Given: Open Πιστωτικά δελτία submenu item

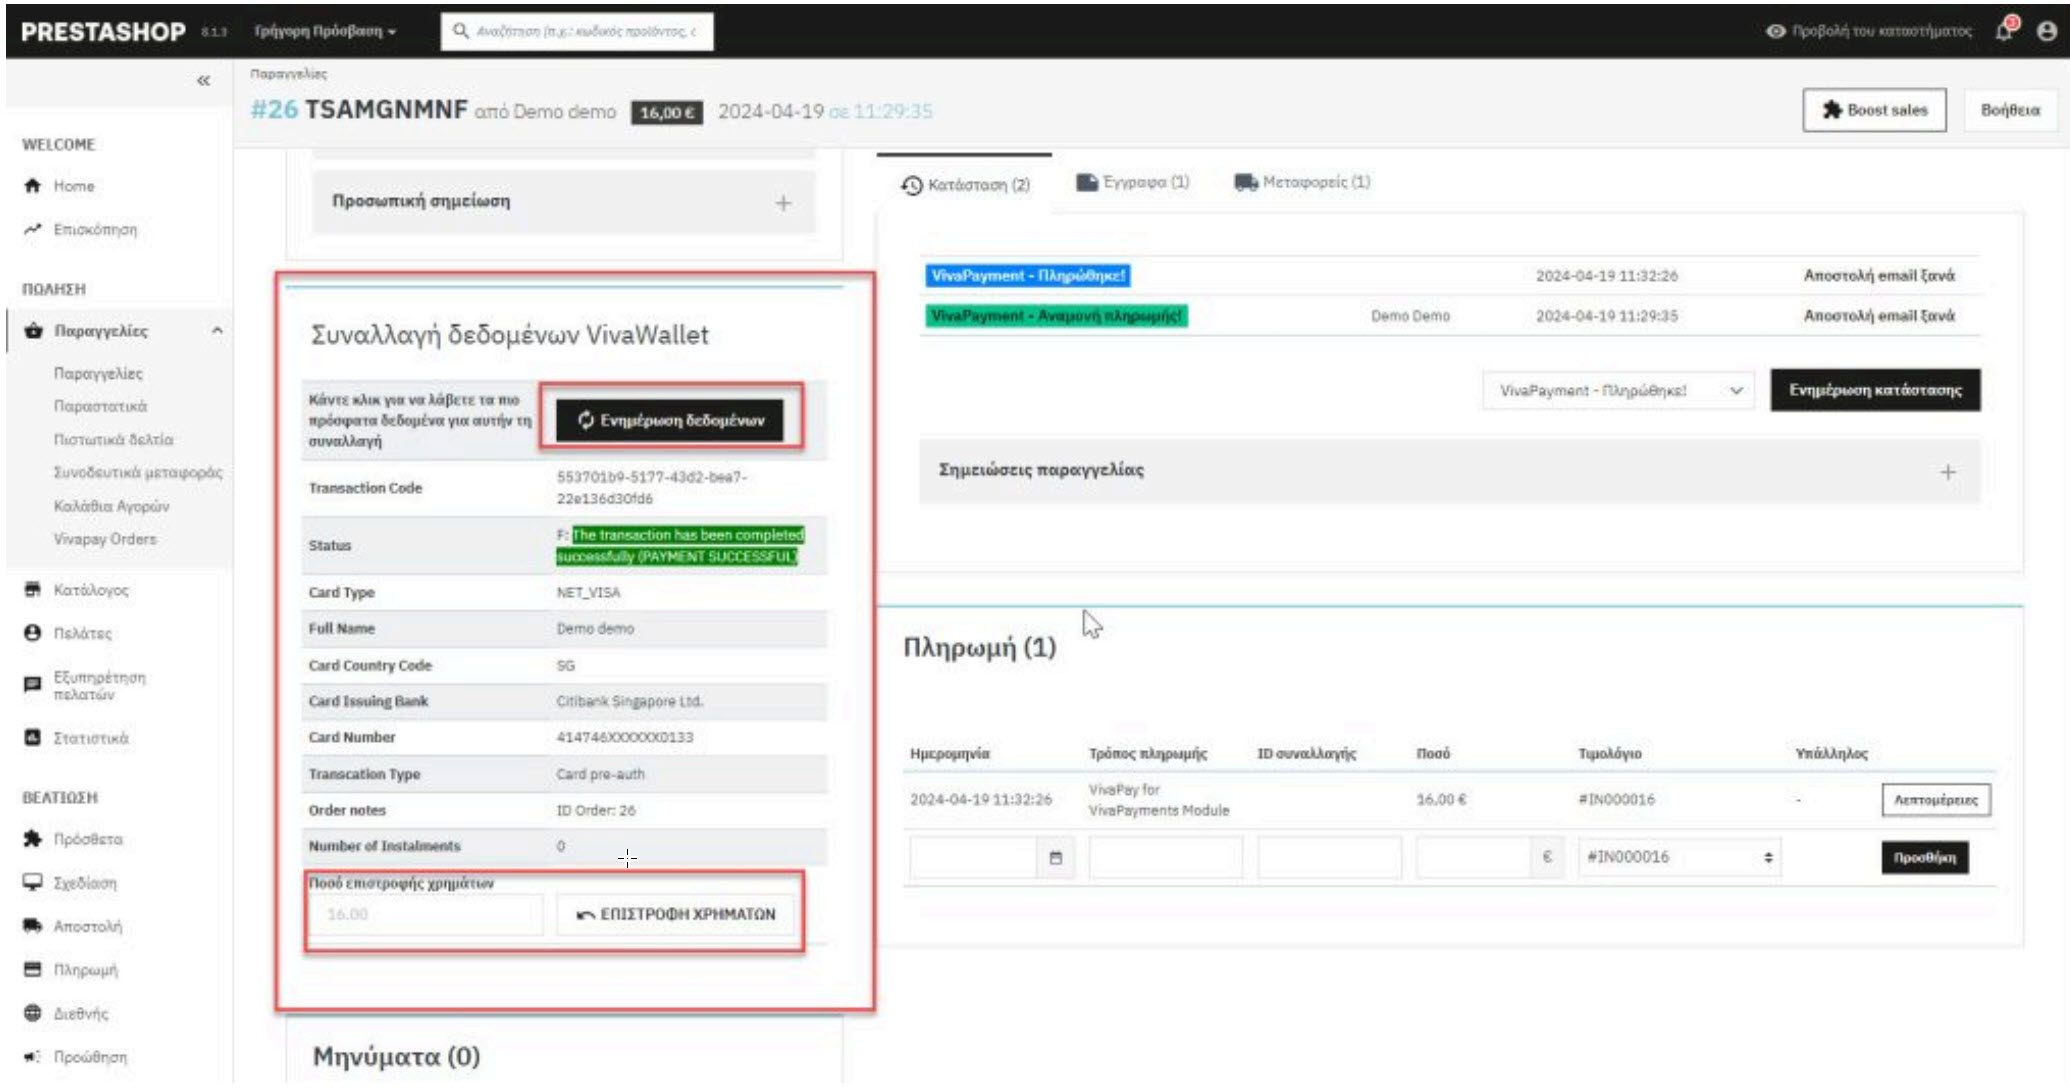Looking at the screenshot, I should [113, 439].
